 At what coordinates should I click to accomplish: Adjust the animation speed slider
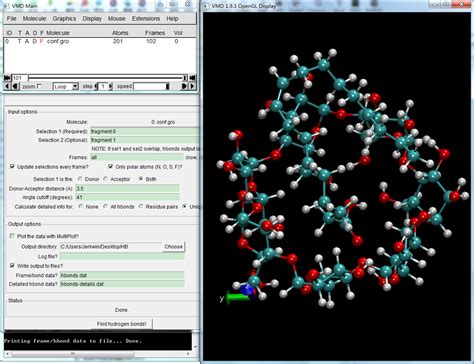(x=151, y=86)
